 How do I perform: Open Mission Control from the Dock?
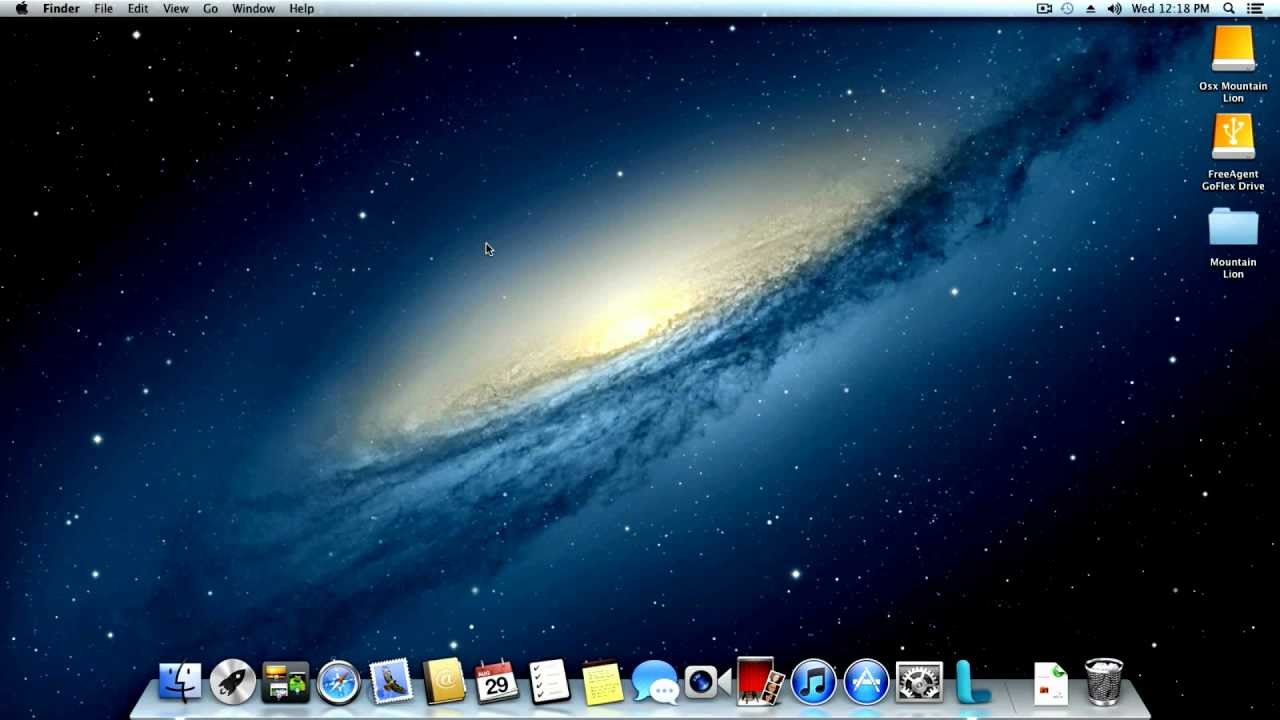click(x=285, y=683)
